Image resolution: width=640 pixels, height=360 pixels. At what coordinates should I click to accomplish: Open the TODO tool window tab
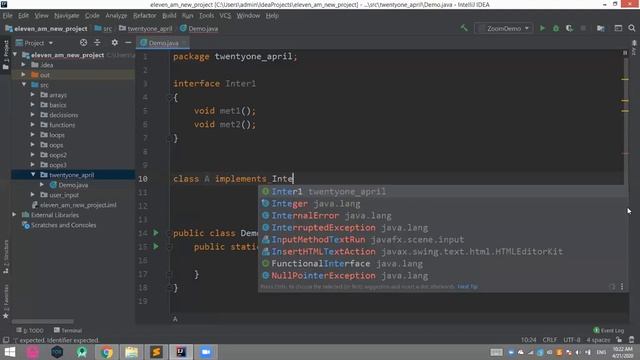coord(30,330)
